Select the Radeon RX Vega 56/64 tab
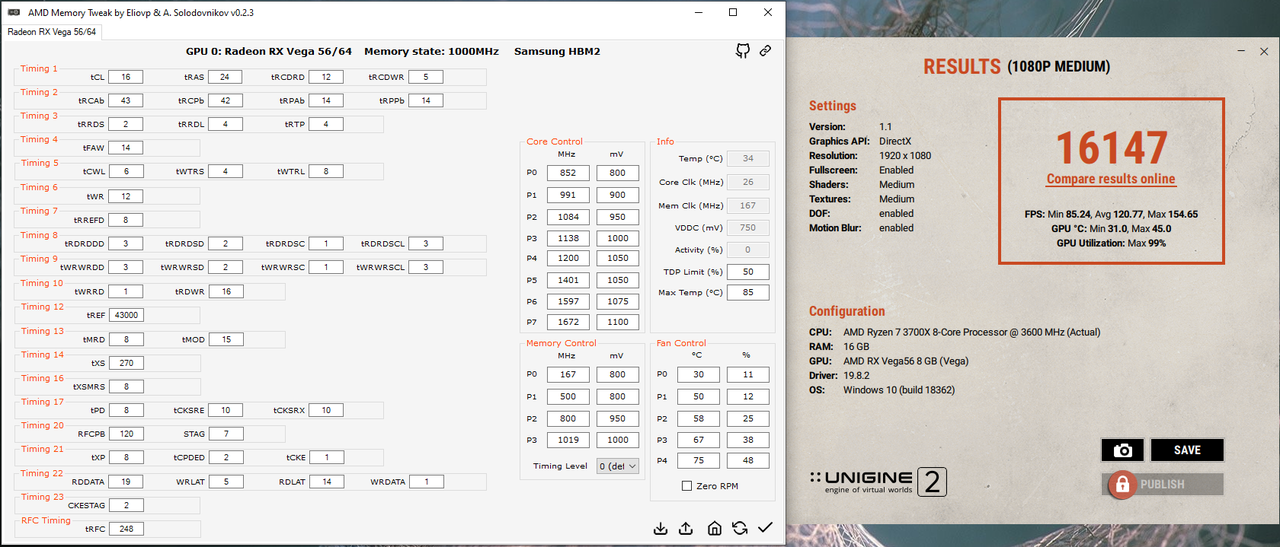Viewport: 1280px width, 547px height. [x=52, y=32]
